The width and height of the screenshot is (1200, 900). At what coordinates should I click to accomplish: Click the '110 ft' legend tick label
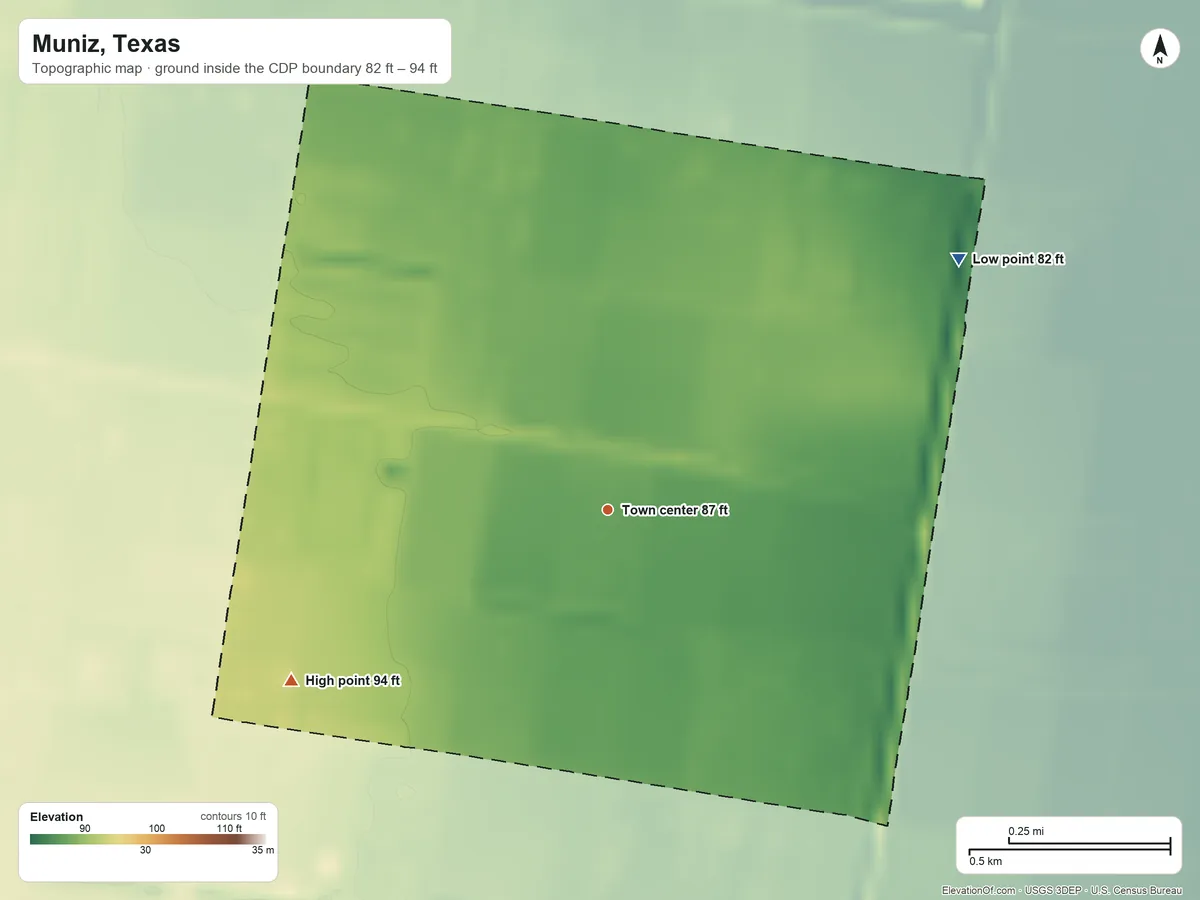[x=229, y=828]
